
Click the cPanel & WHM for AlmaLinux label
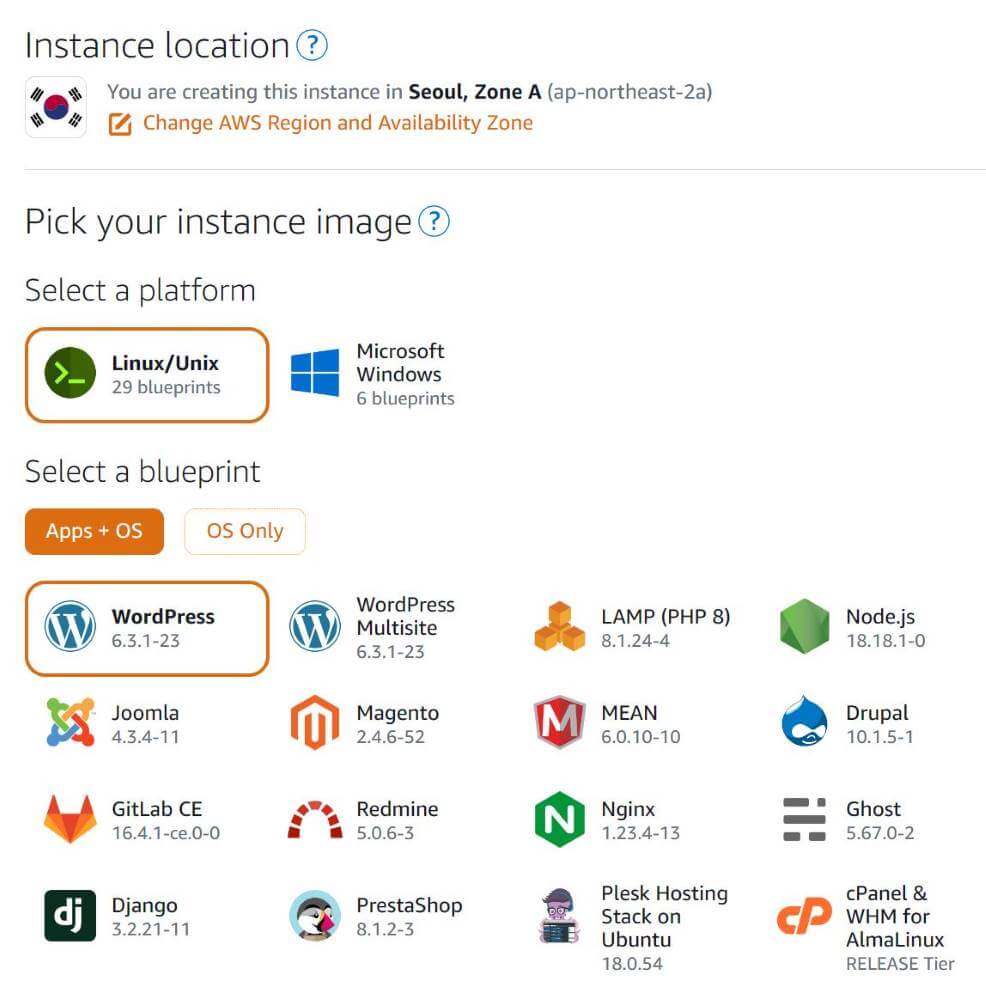(895, 916)
